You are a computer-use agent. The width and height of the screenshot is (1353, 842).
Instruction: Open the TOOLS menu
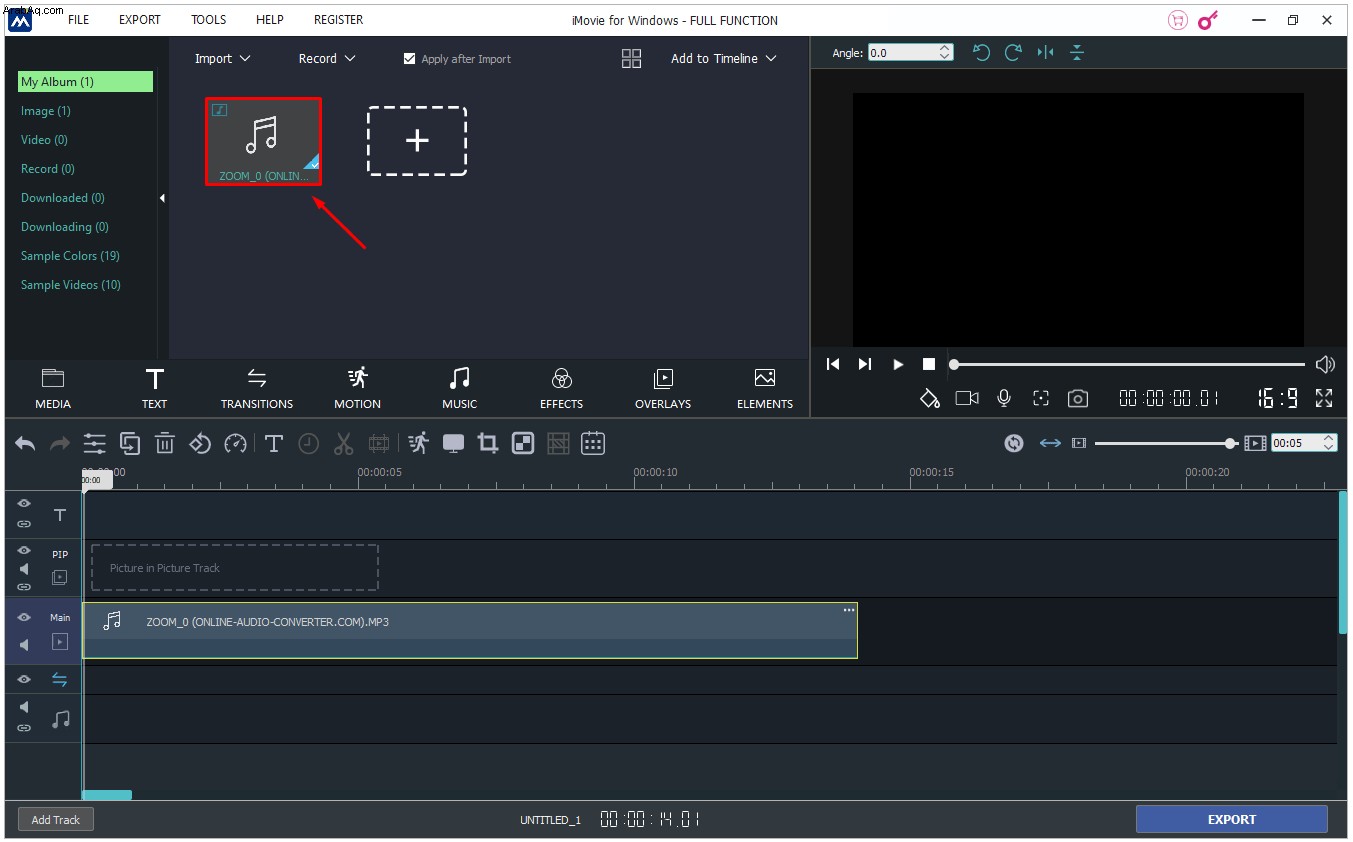[x=209, y=20]
